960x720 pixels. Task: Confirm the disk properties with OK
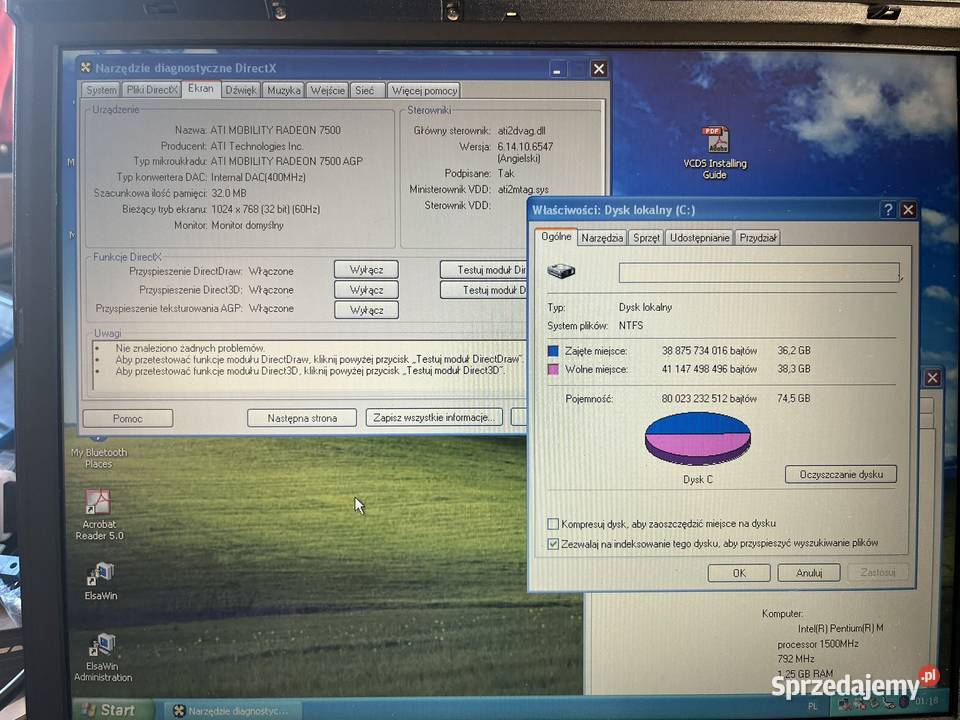pos(739,573)
